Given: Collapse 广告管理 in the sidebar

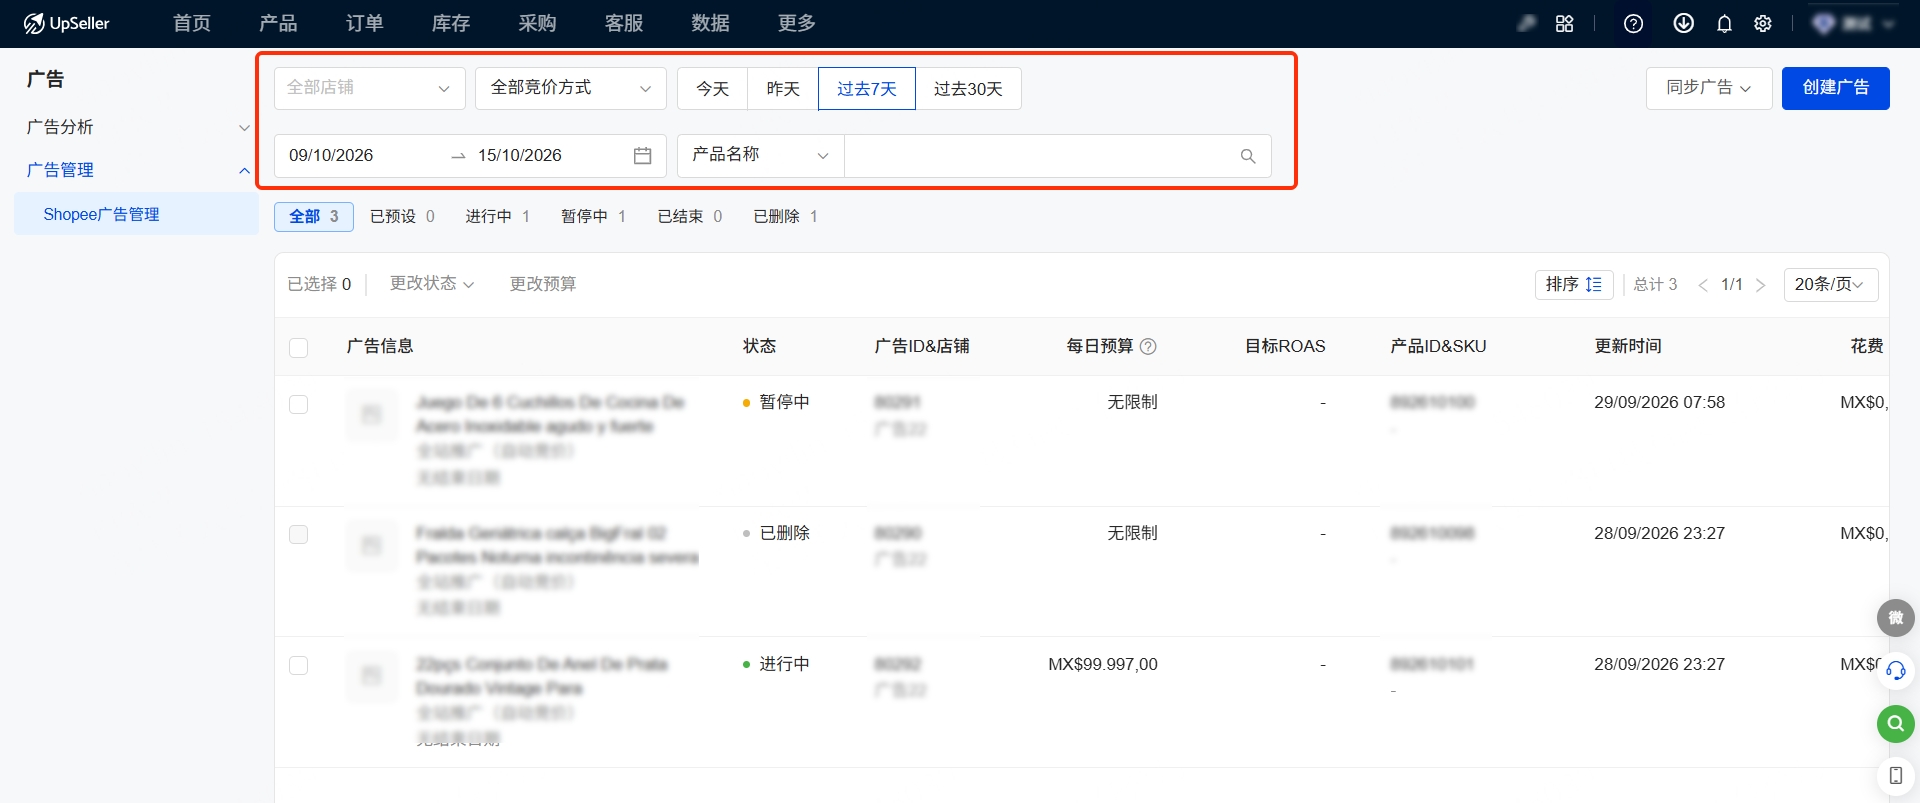Looking at the screenshot, I should pos(137,170).
